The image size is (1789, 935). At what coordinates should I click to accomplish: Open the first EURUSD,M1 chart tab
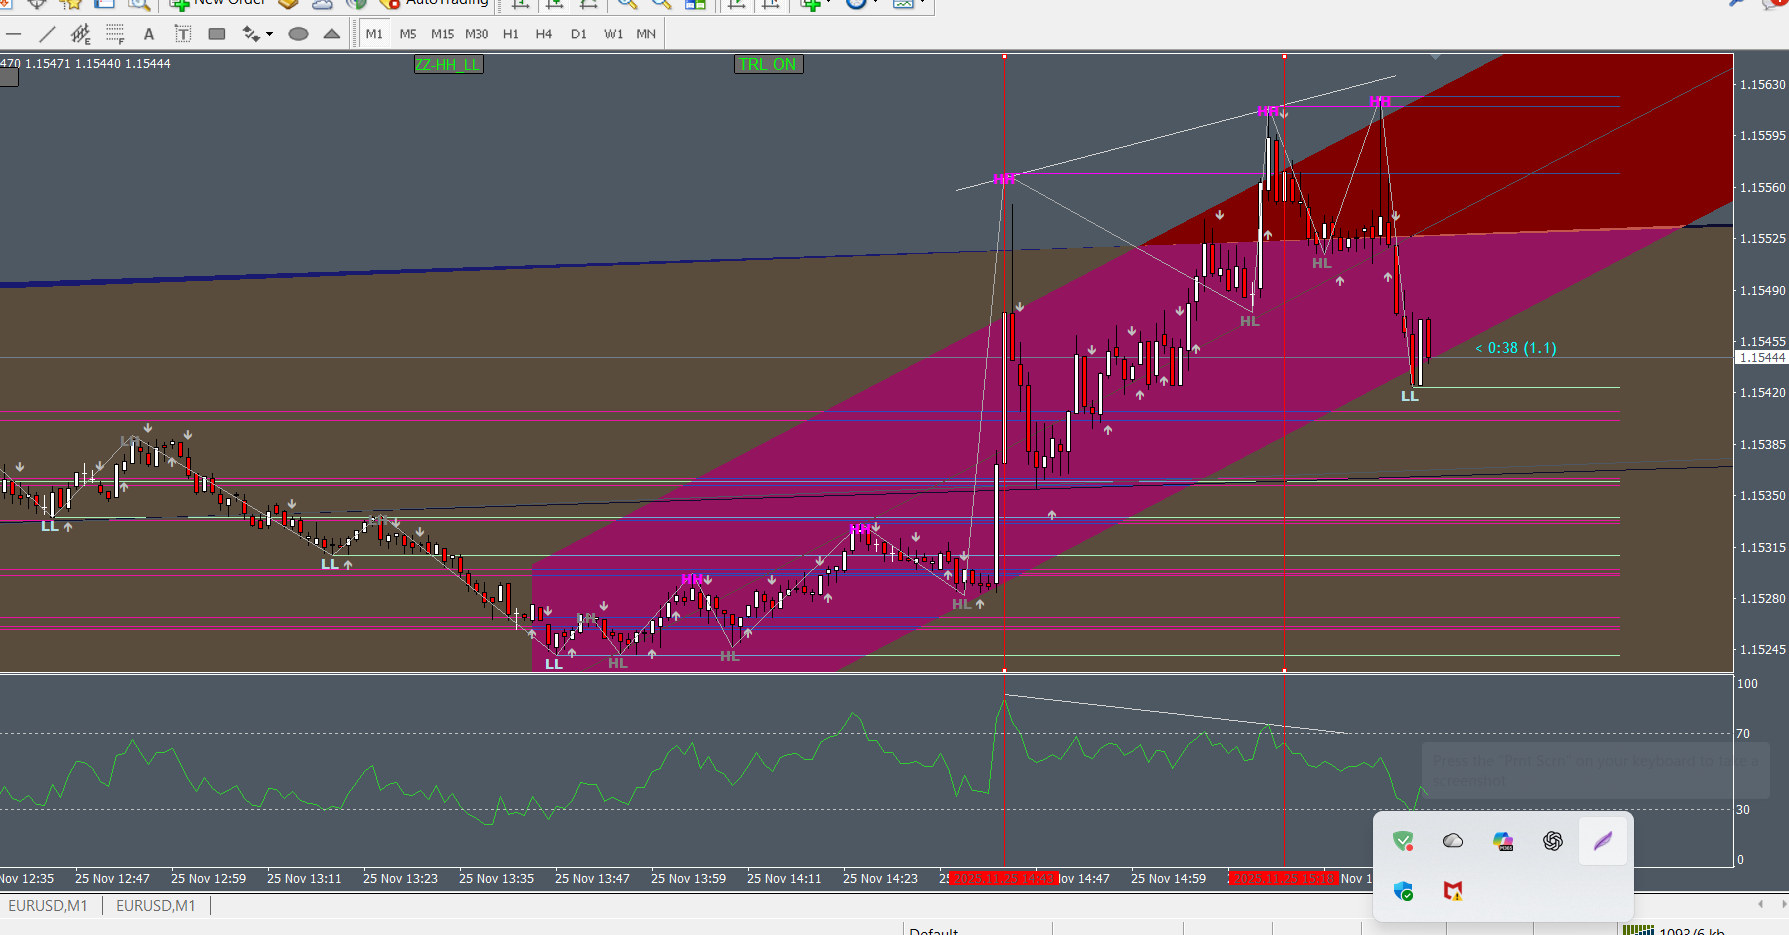48,906
